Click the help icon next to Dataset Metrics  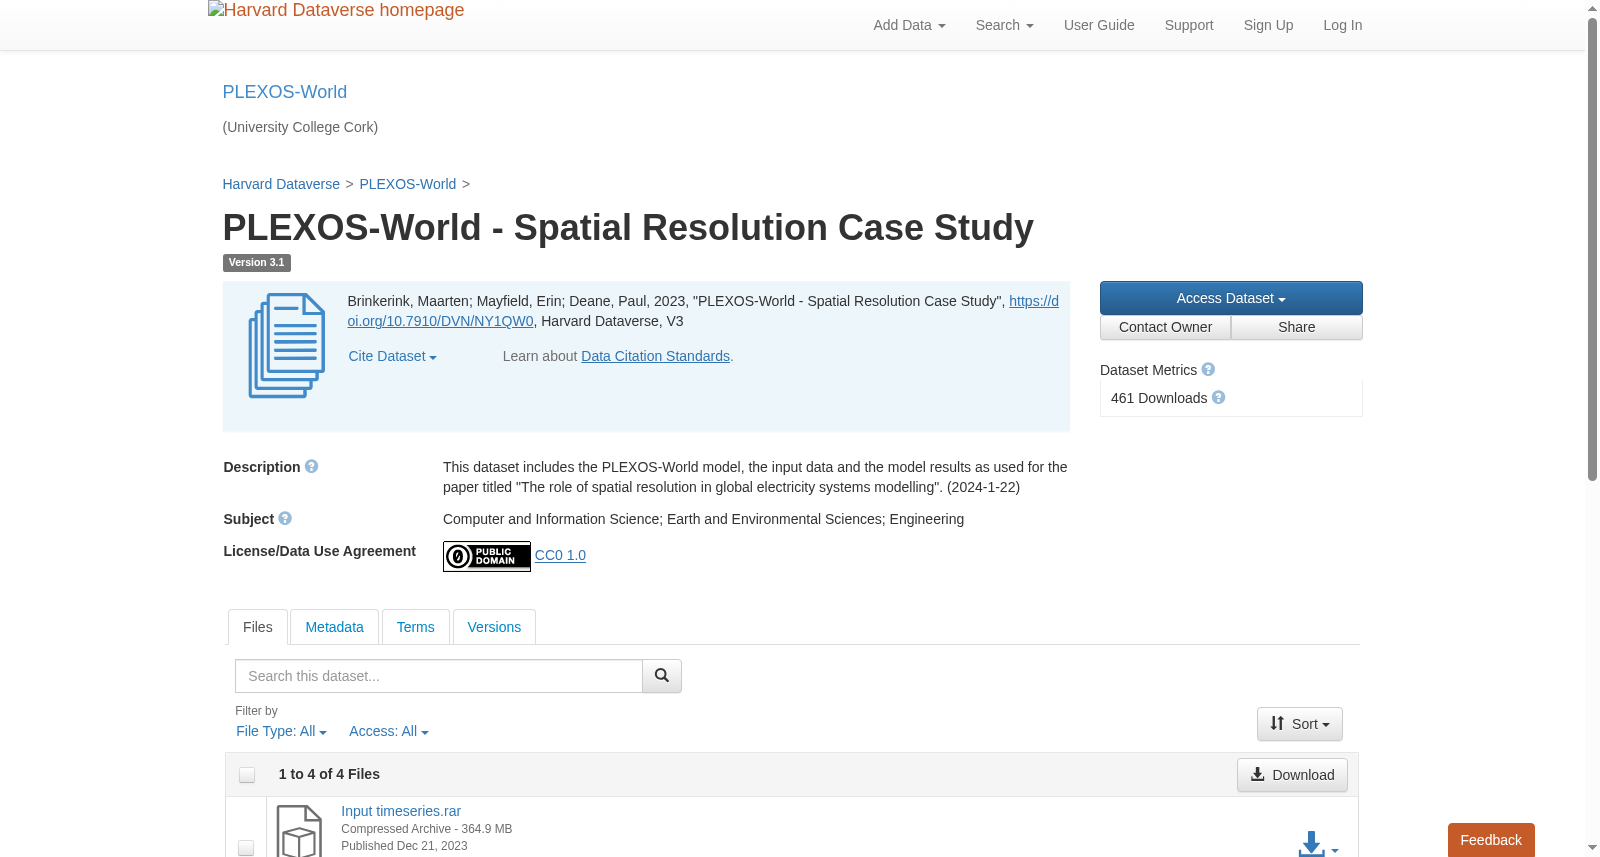point(1208,370)
